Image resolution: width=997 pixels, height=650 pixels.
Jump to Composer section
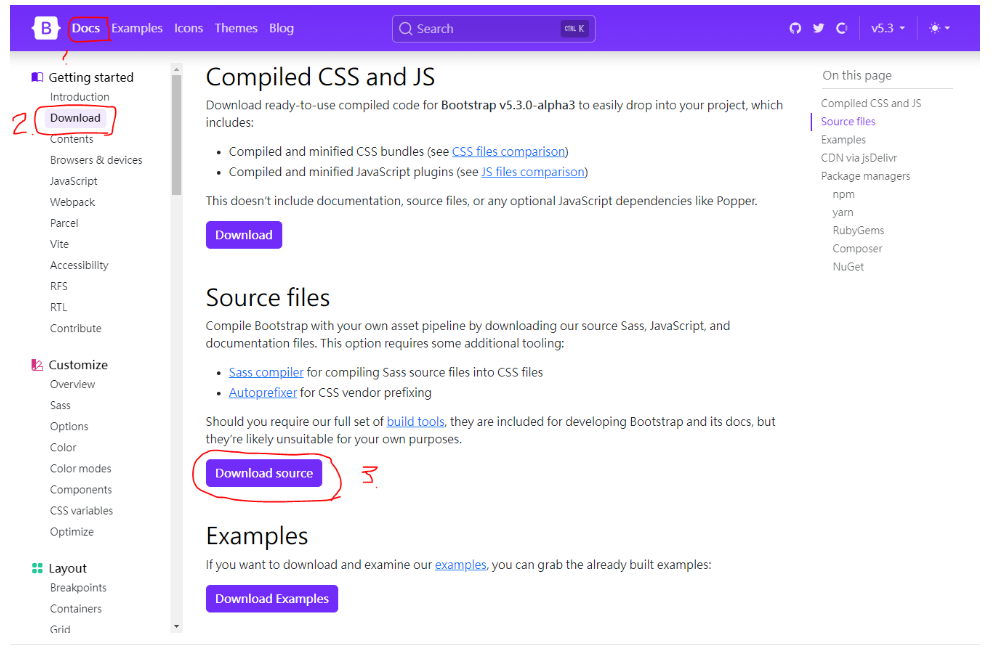click(x=857, y=248)
